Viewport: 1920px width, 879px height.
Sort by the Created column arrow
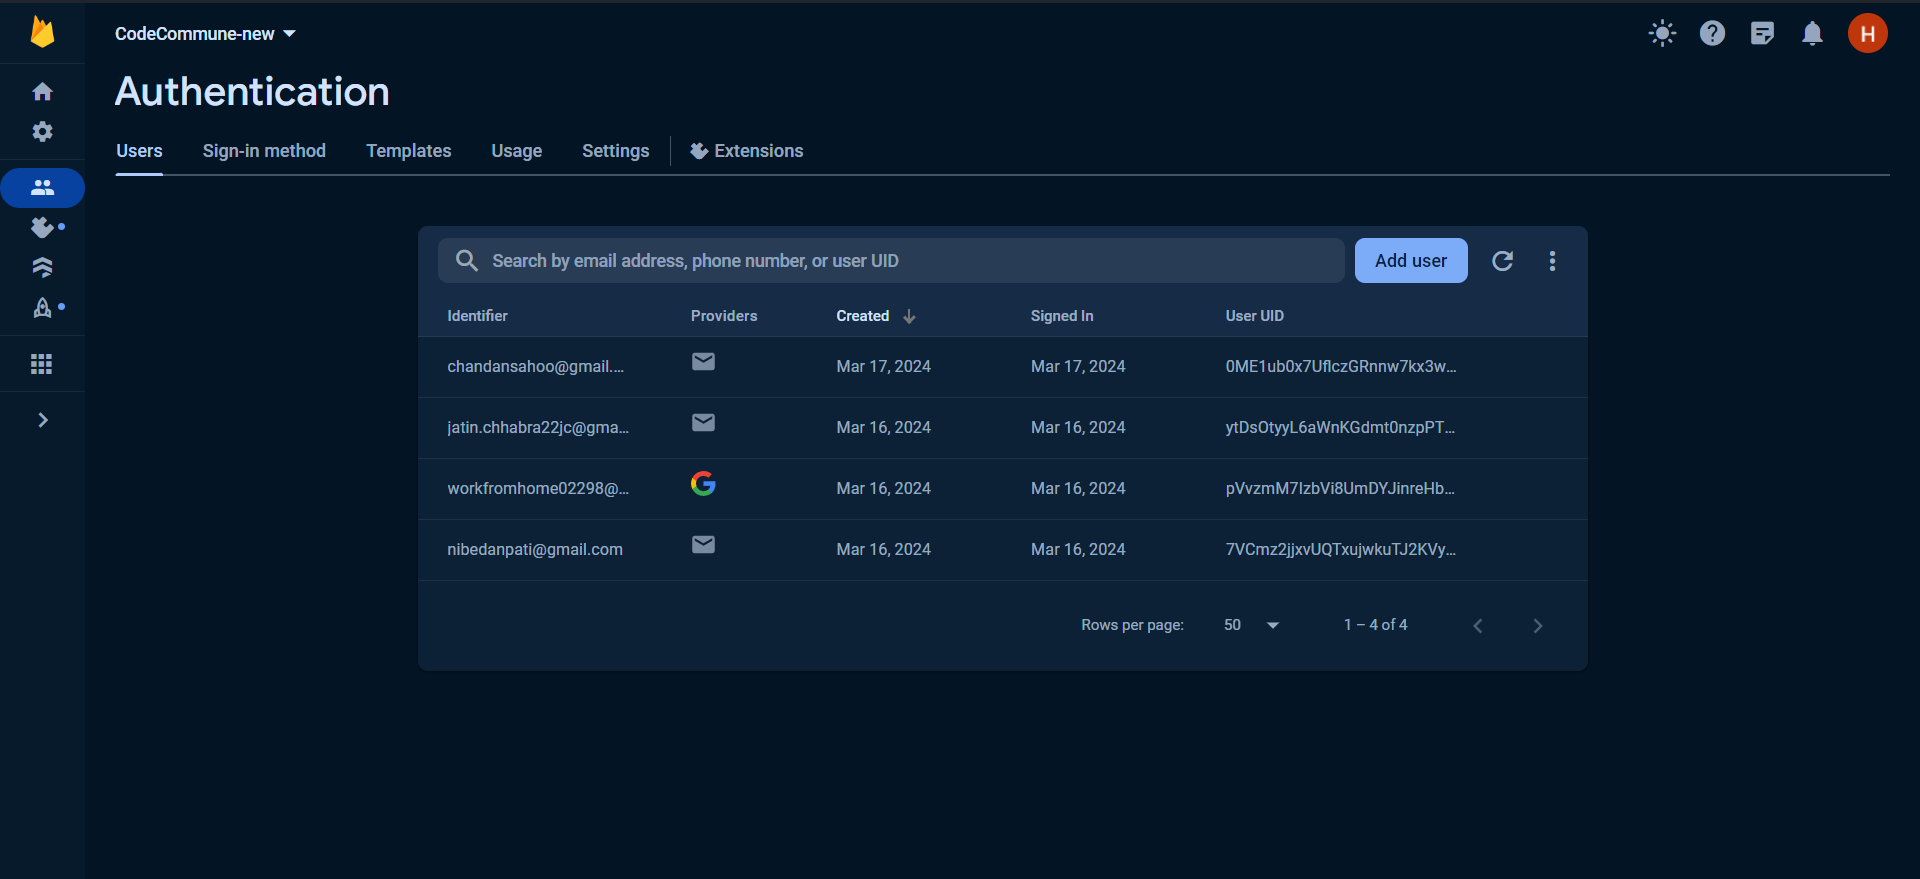(909, 316)
